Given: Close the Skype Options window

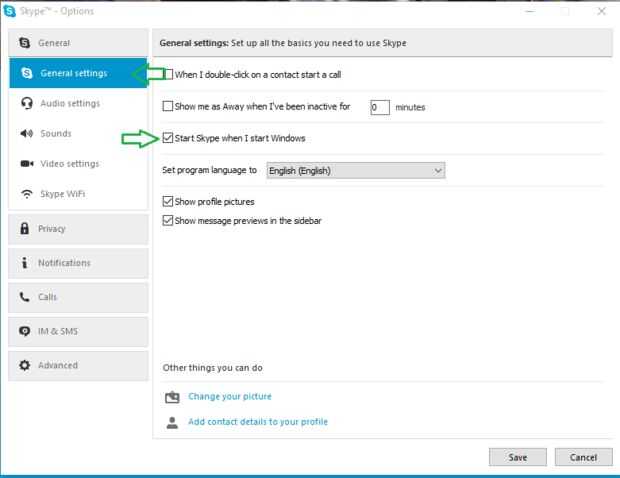Looking at the screenshot, I should tap(601, 11).
